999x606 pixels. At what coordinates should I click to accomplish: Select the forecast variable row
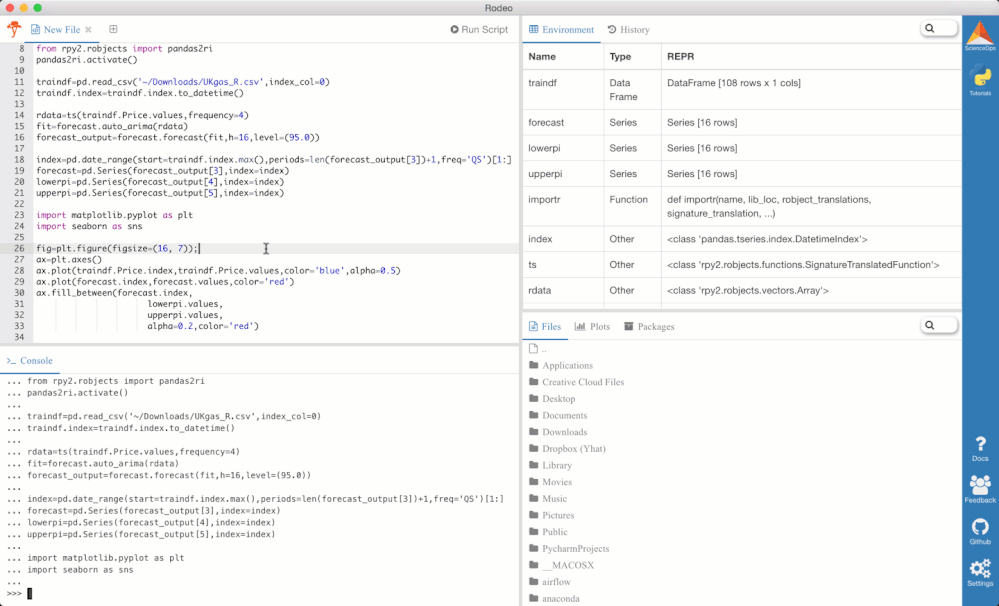coord(742,122)
